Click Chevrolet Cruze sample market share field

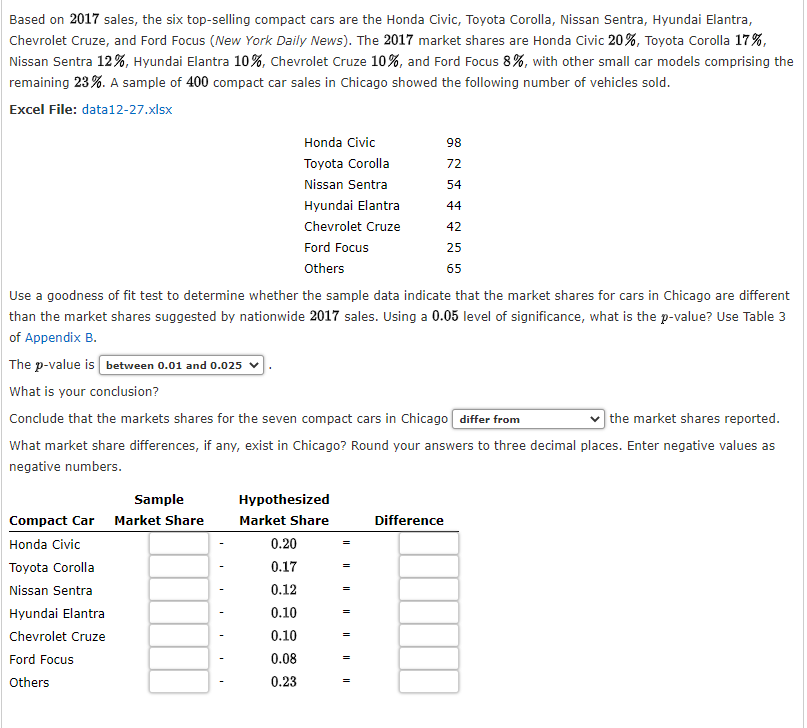179,636
